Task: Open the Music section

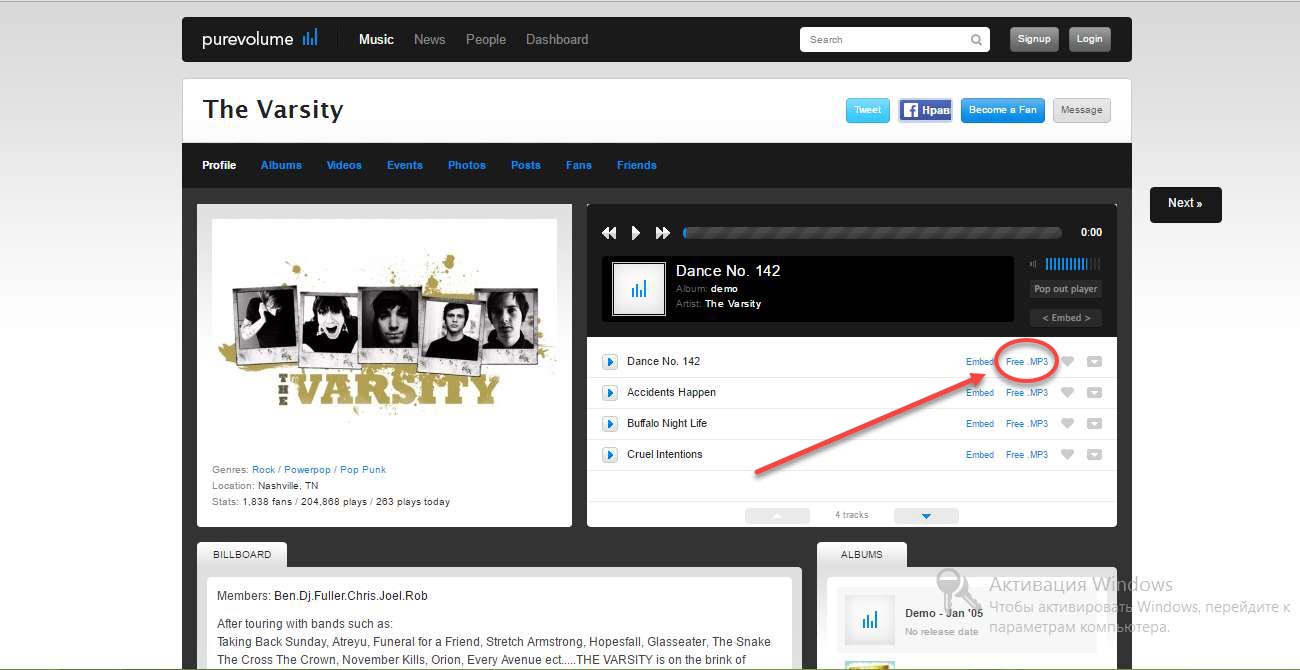Action: coord(376,40)
